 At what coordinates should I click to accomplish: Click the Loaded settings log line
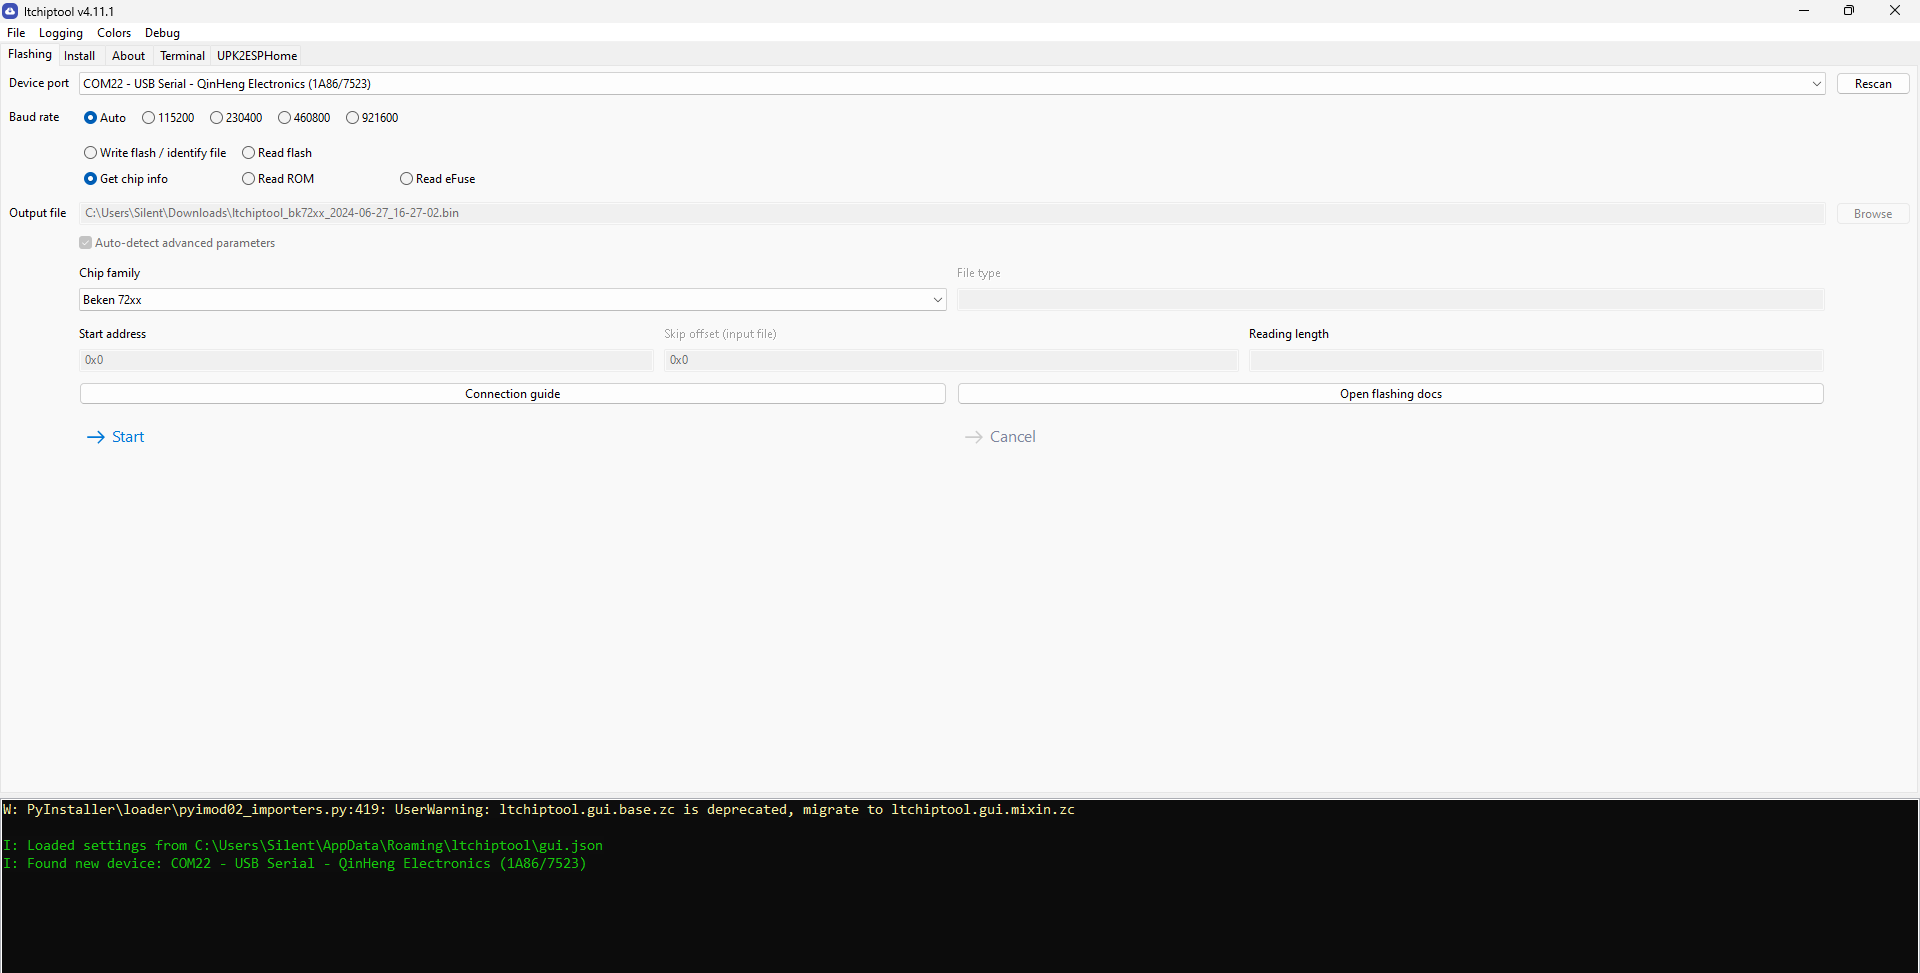[x=303, y=846]
